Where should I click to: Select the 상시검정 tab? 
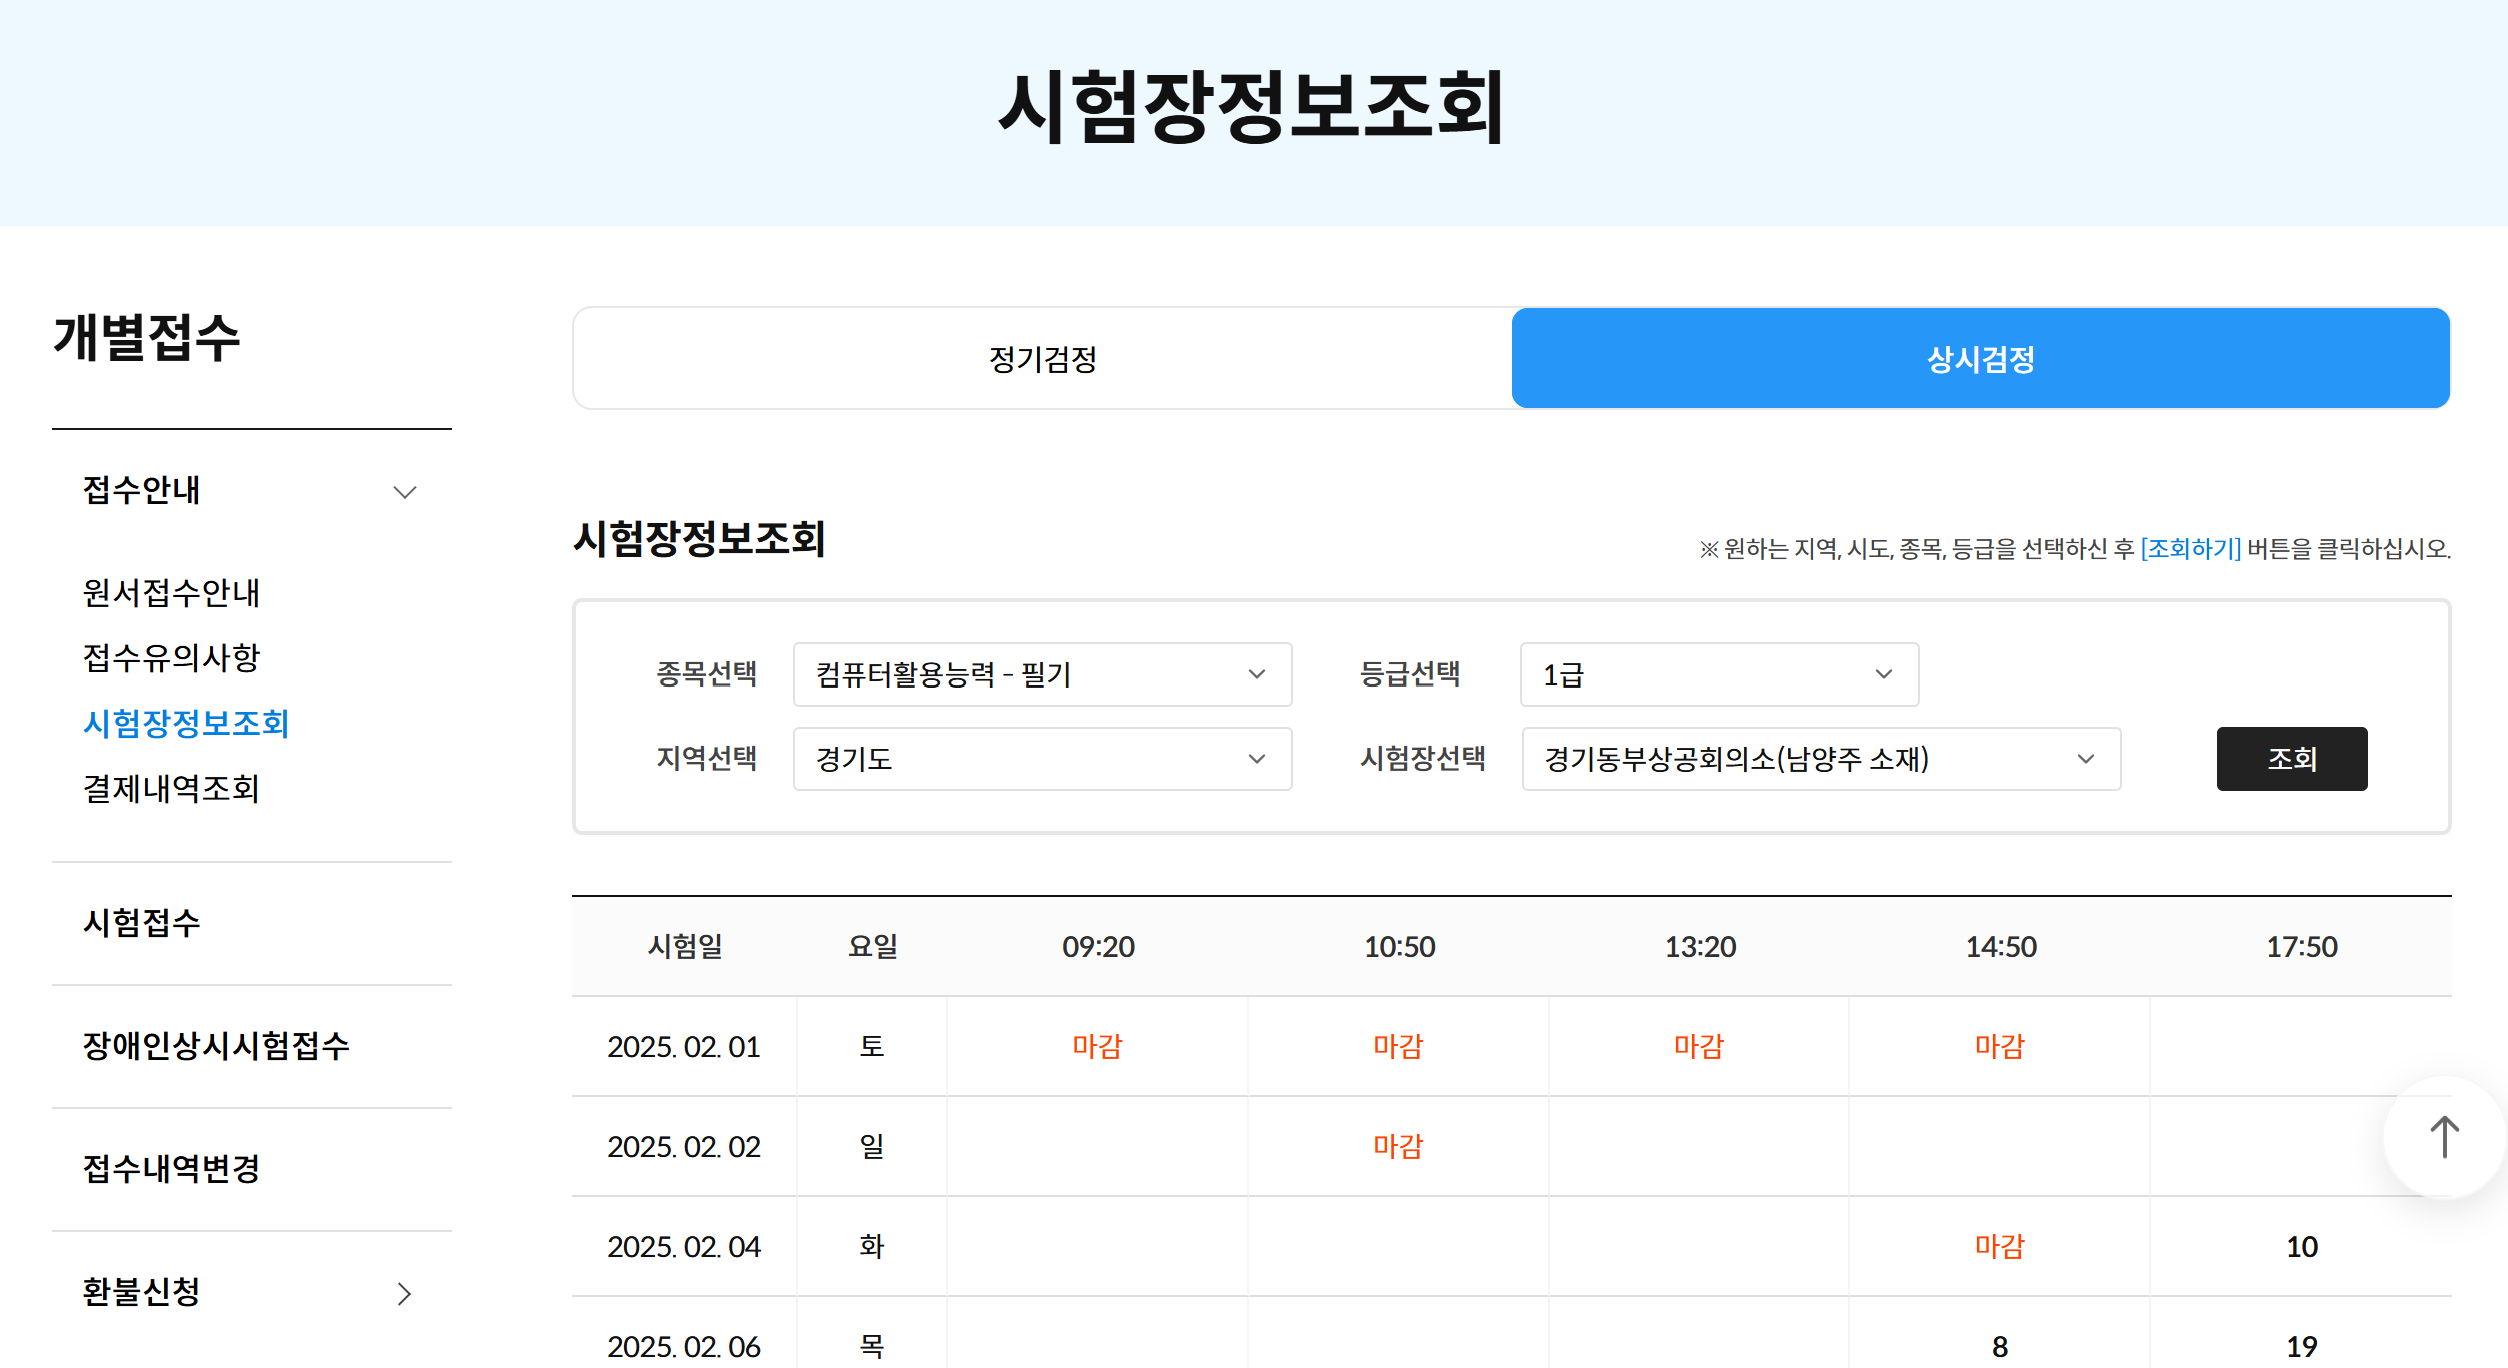coord(1980,359)
